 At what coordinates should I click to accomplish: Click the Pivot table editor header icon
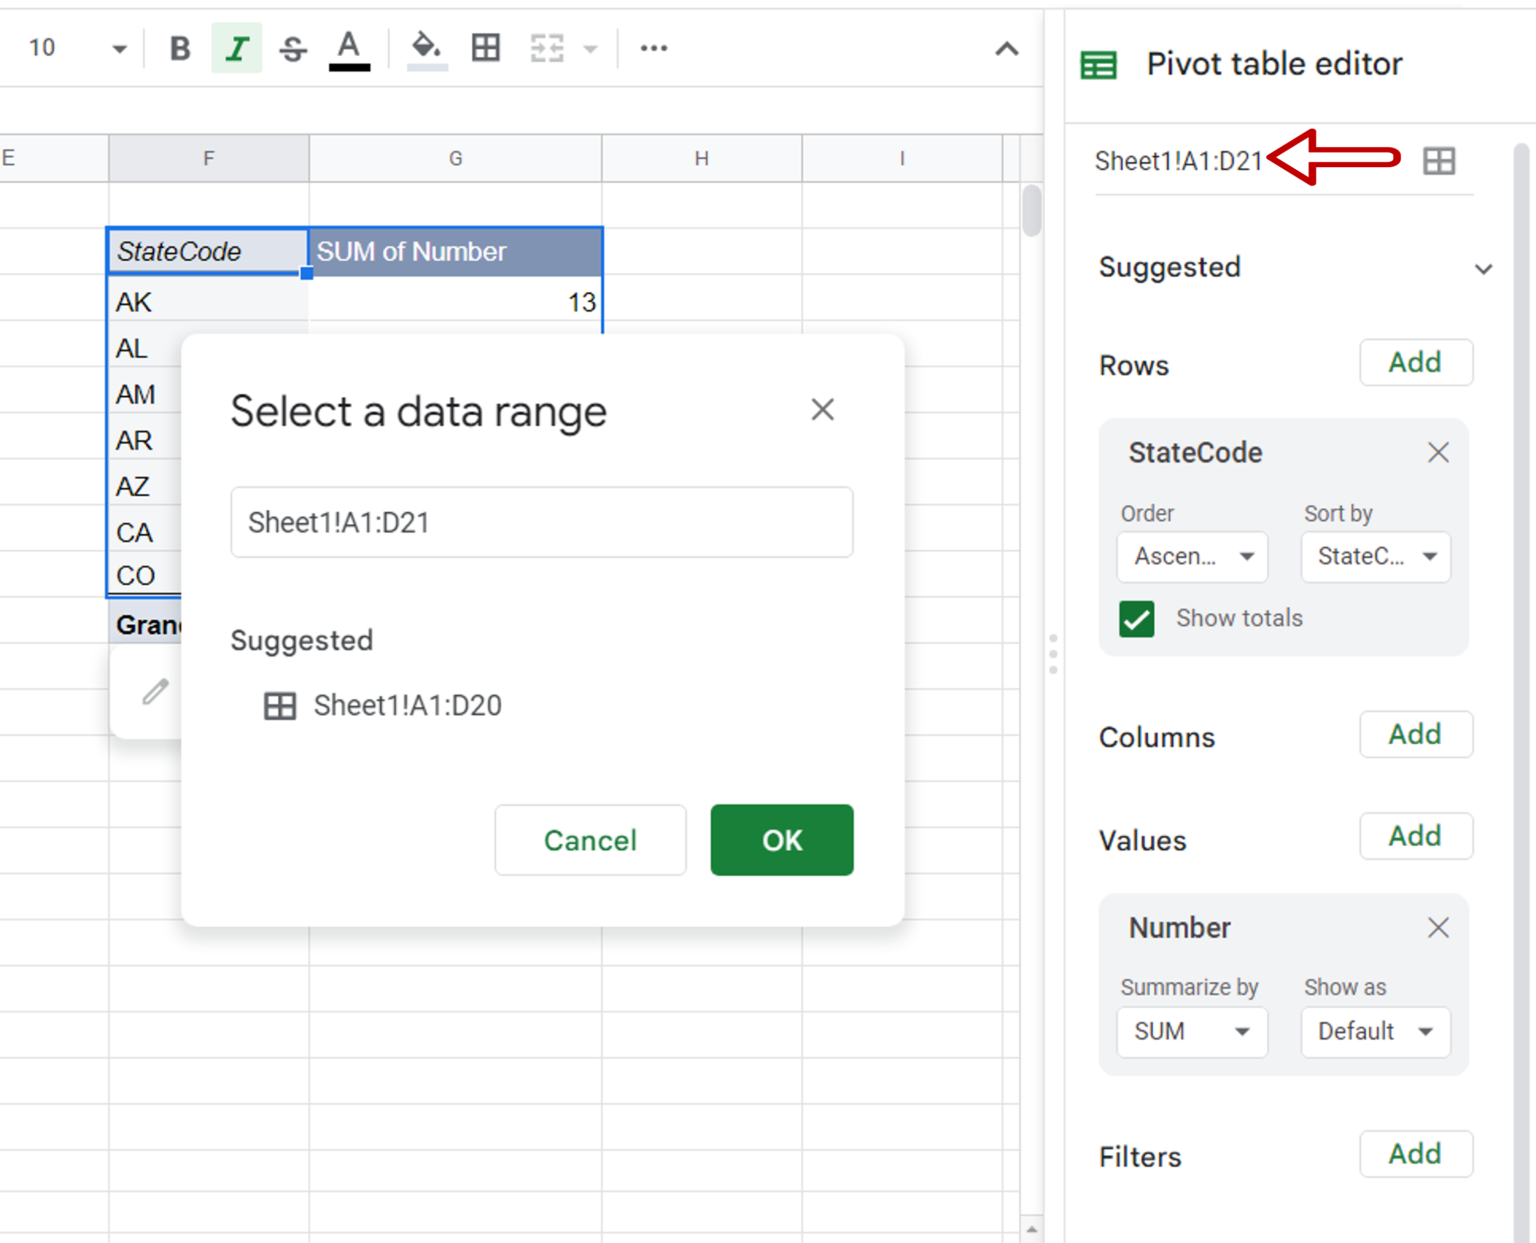click(x=1098, y=63)
